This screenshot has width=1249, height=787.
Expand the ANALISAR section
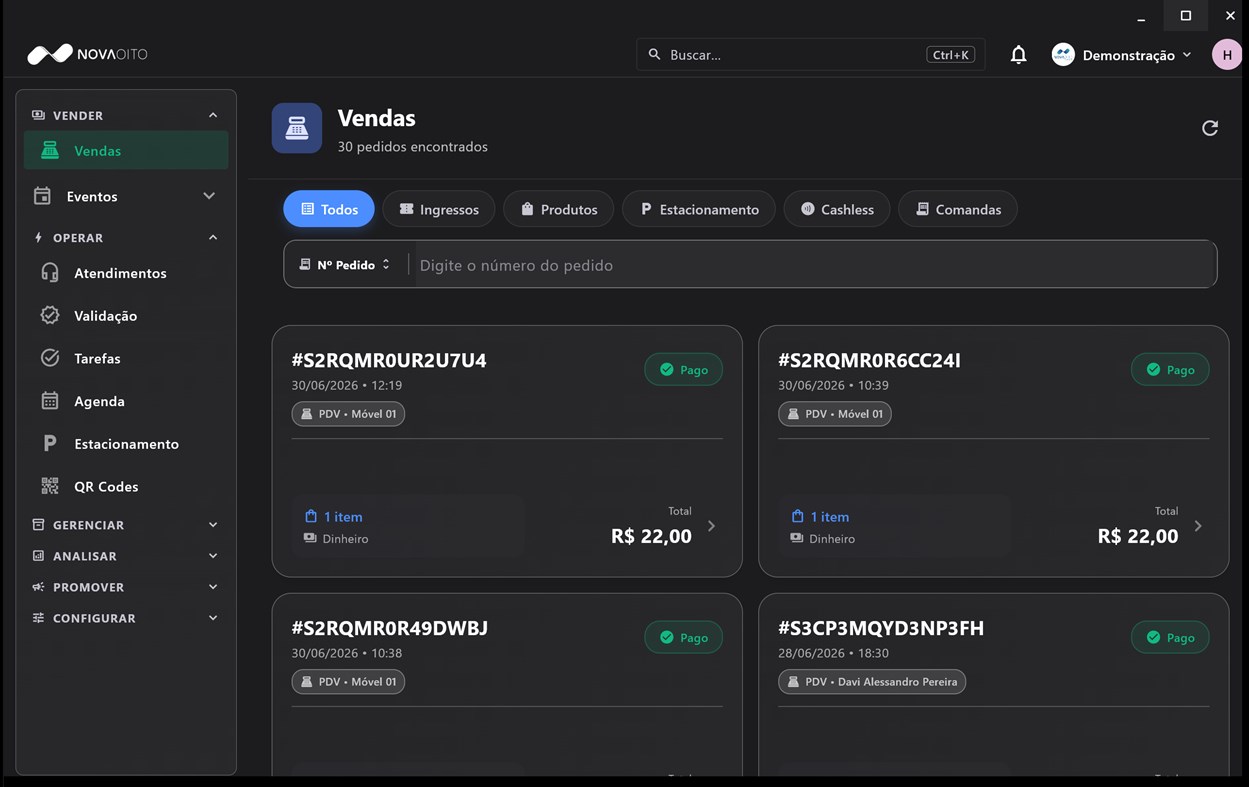point(213,556)
